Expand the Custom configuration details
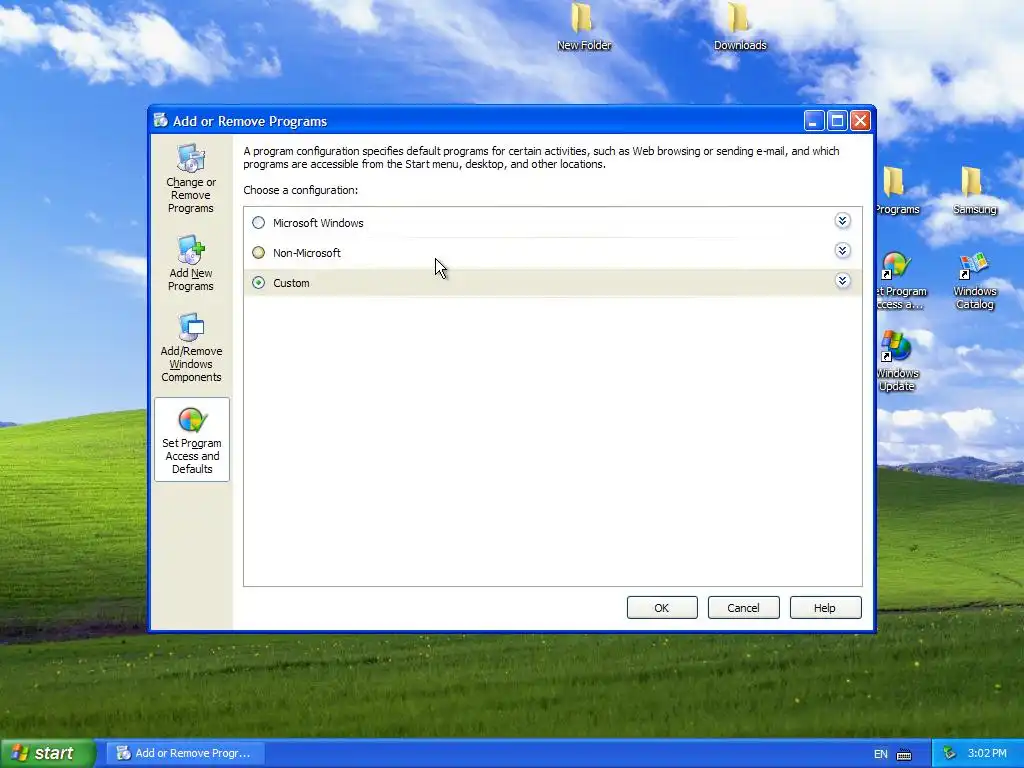 pyautogui.click(x=842, y=281)
